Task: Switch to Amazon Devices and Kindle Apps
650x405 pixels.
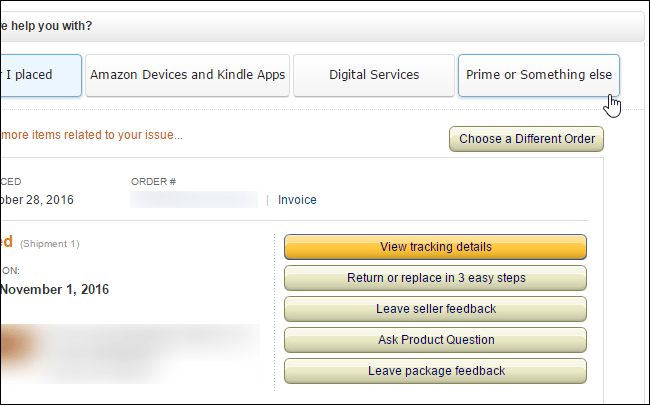Action: (187, 75)
